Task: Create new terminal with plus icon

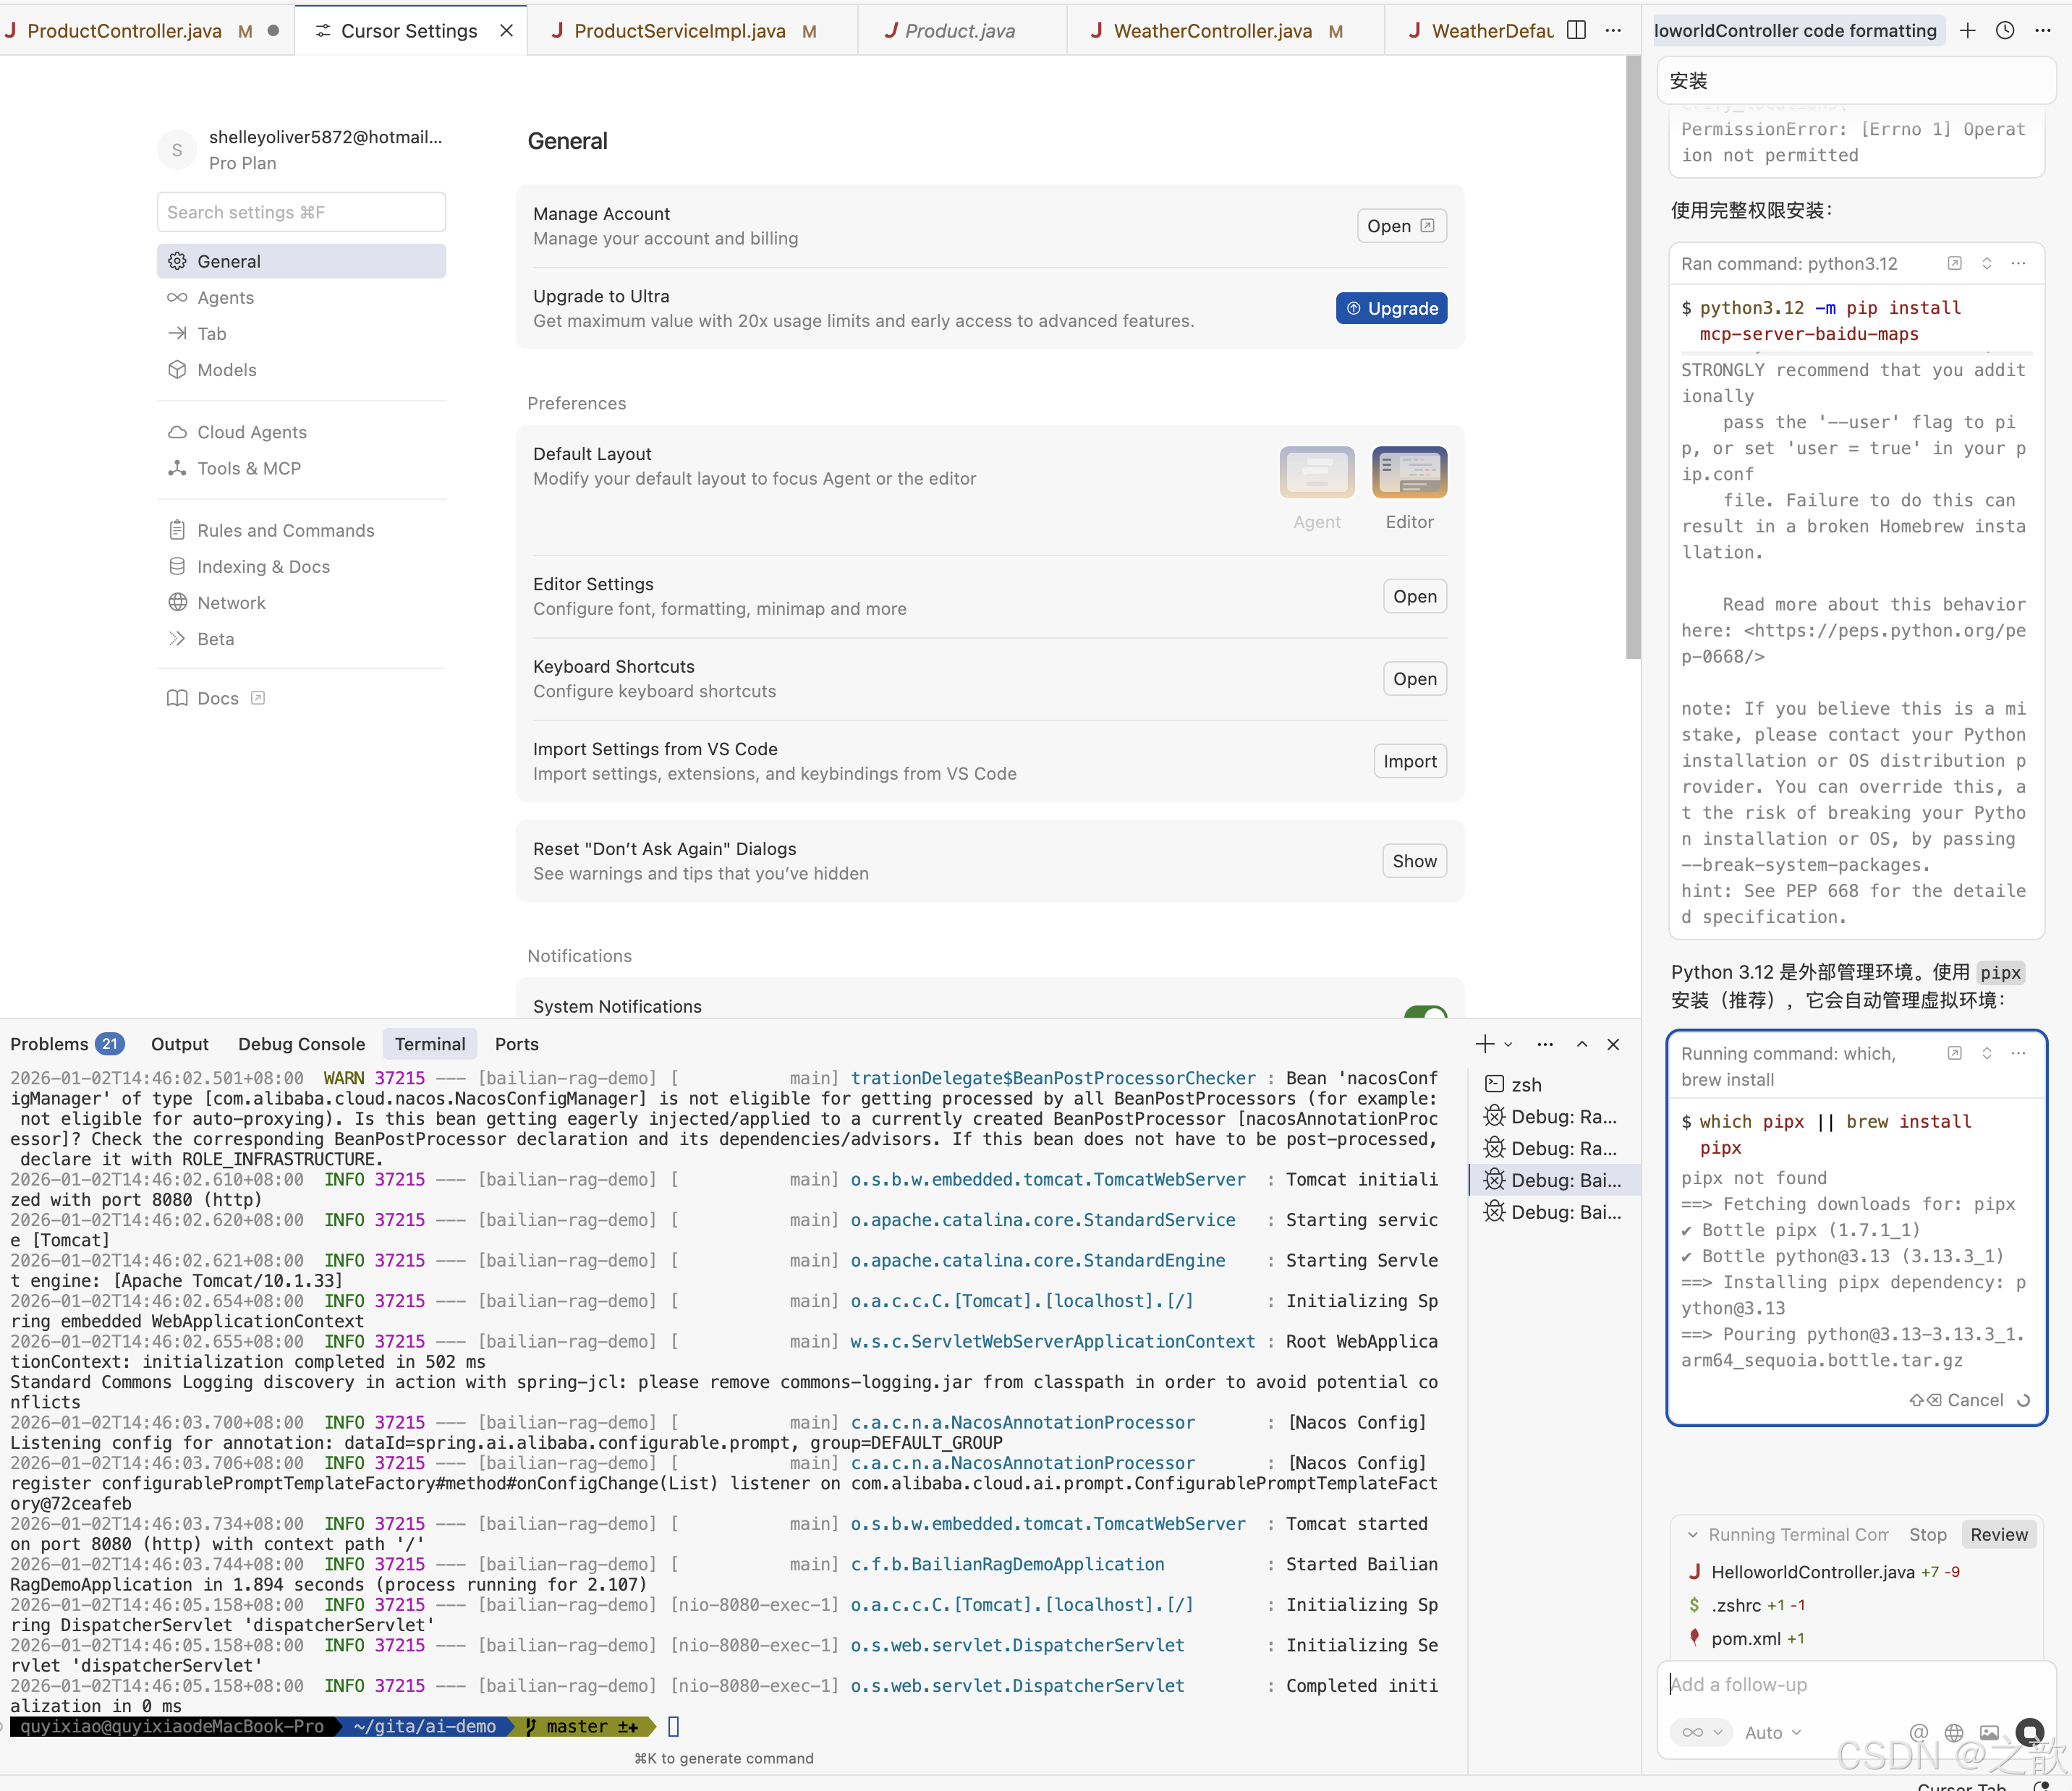Action: [1485, 1044]
